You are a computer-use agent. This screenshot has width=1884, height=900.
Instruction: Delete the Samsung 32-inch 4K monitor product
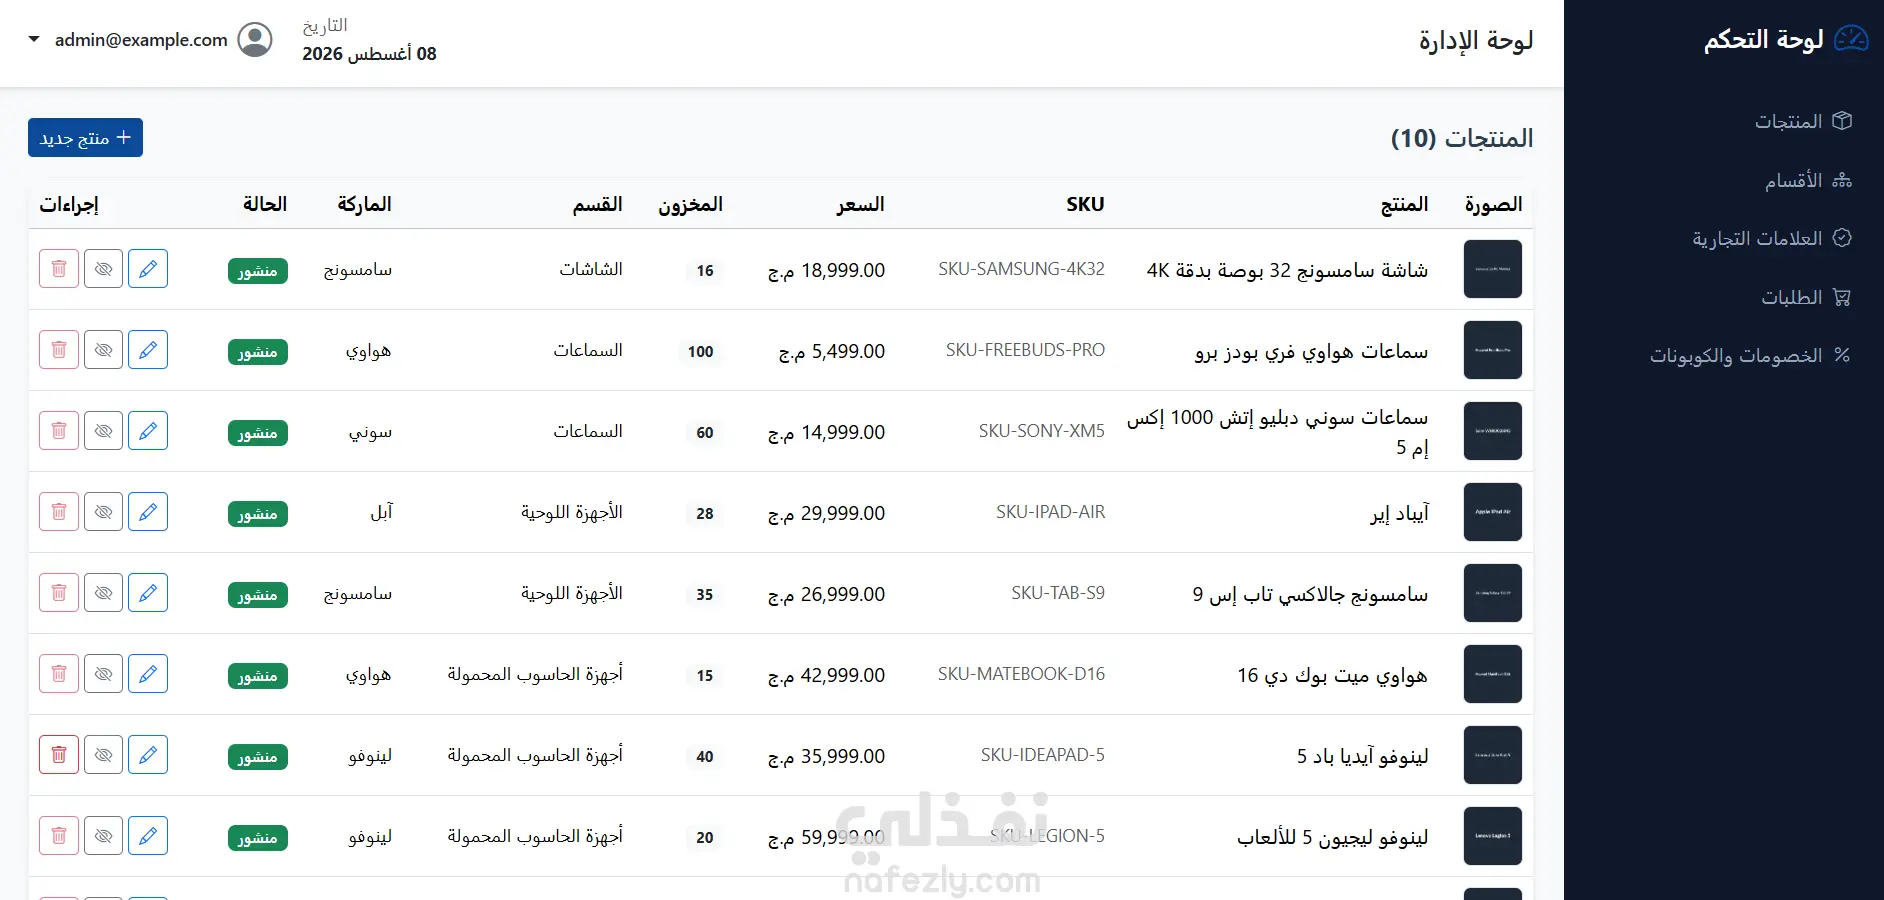click(x=59, y=269)
